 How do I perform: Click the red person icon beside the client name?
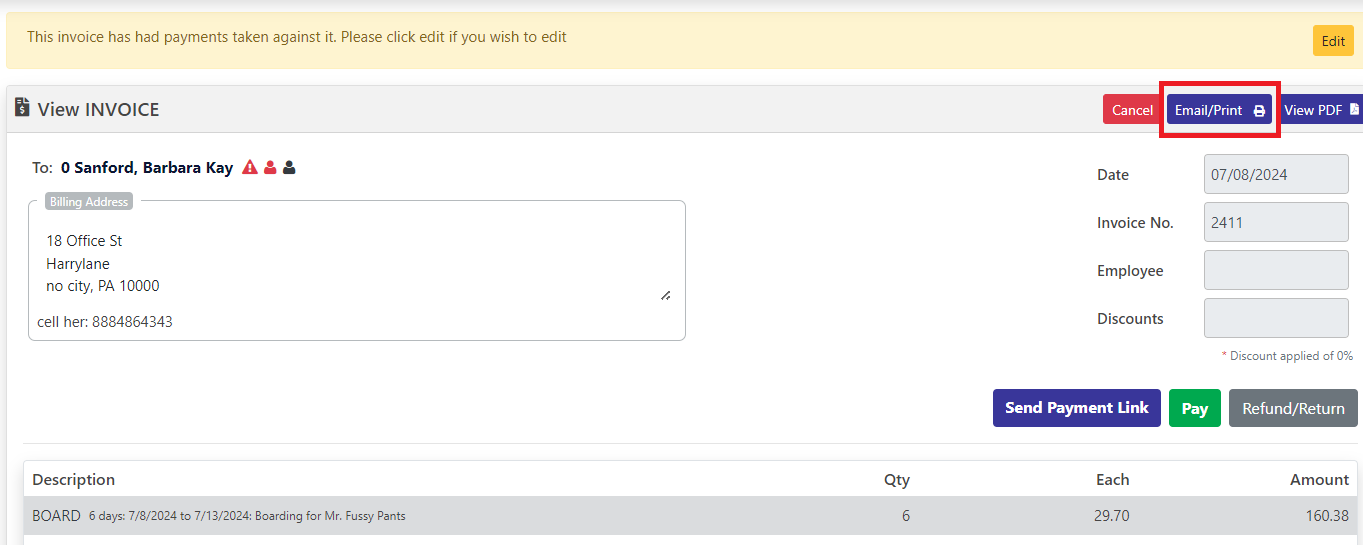tap(270, 167)
